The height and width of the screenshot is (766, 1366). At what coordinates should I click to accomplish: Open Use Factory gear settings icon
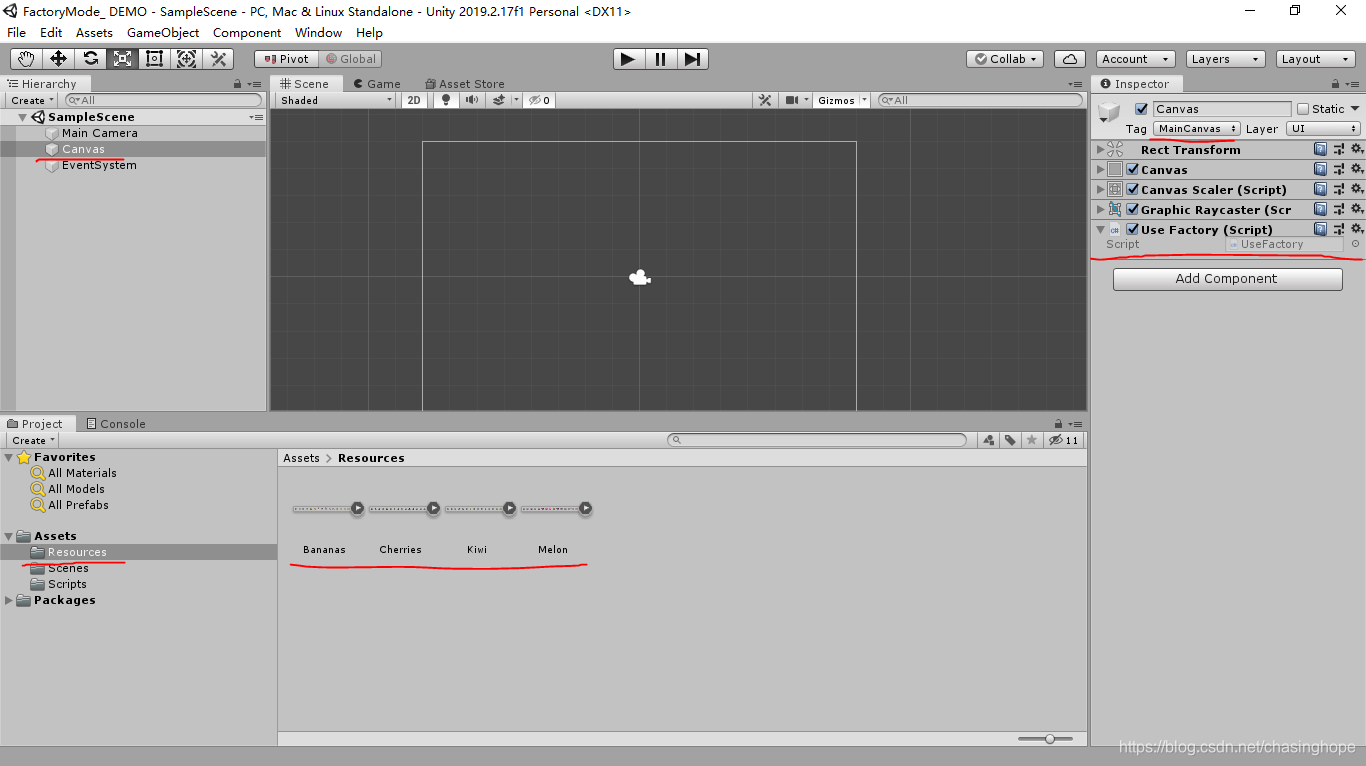click(1356, 229)
